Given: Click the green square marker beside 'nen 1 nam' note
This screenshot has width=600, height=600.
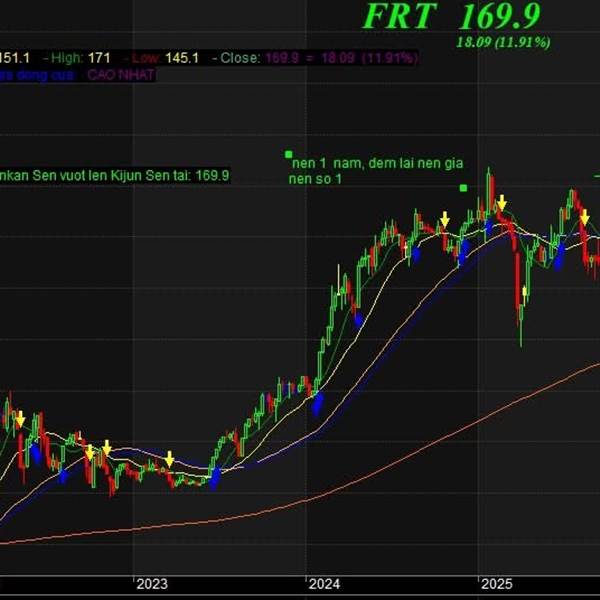Looking at the screenshot, I should coord(288,154).
